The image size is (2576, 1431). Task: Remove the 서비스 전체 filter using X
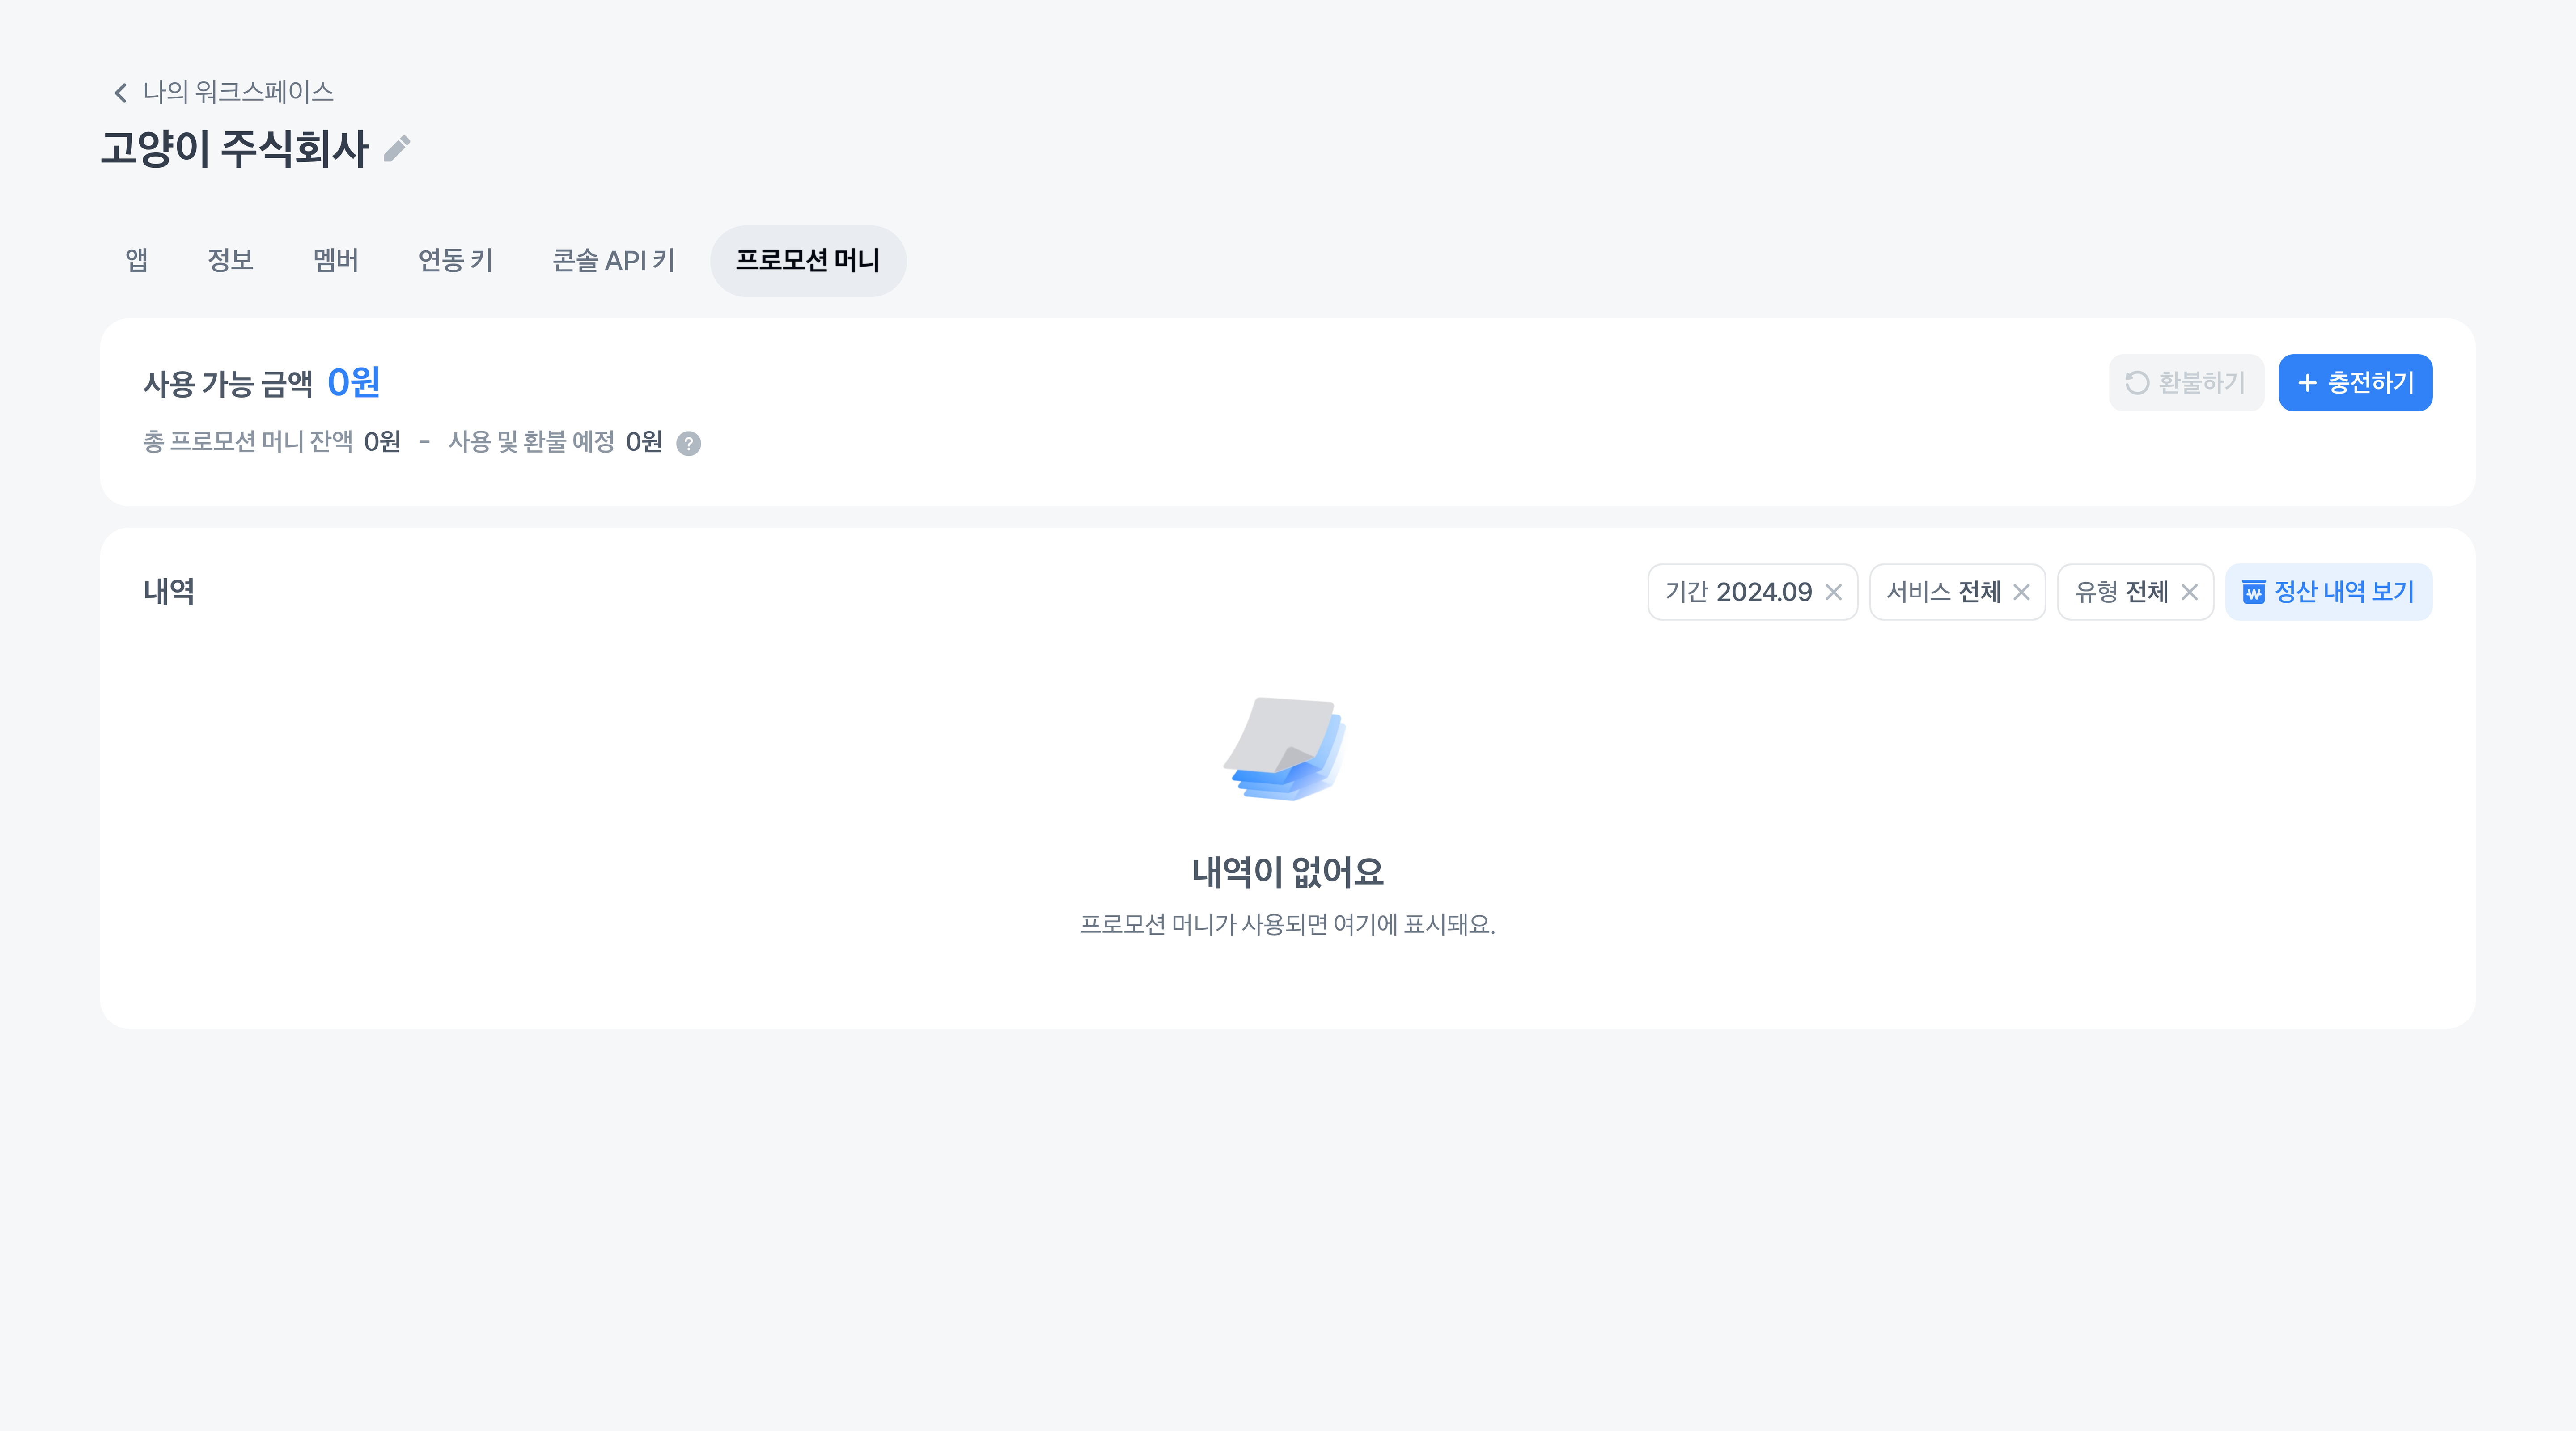(2021, 592)
